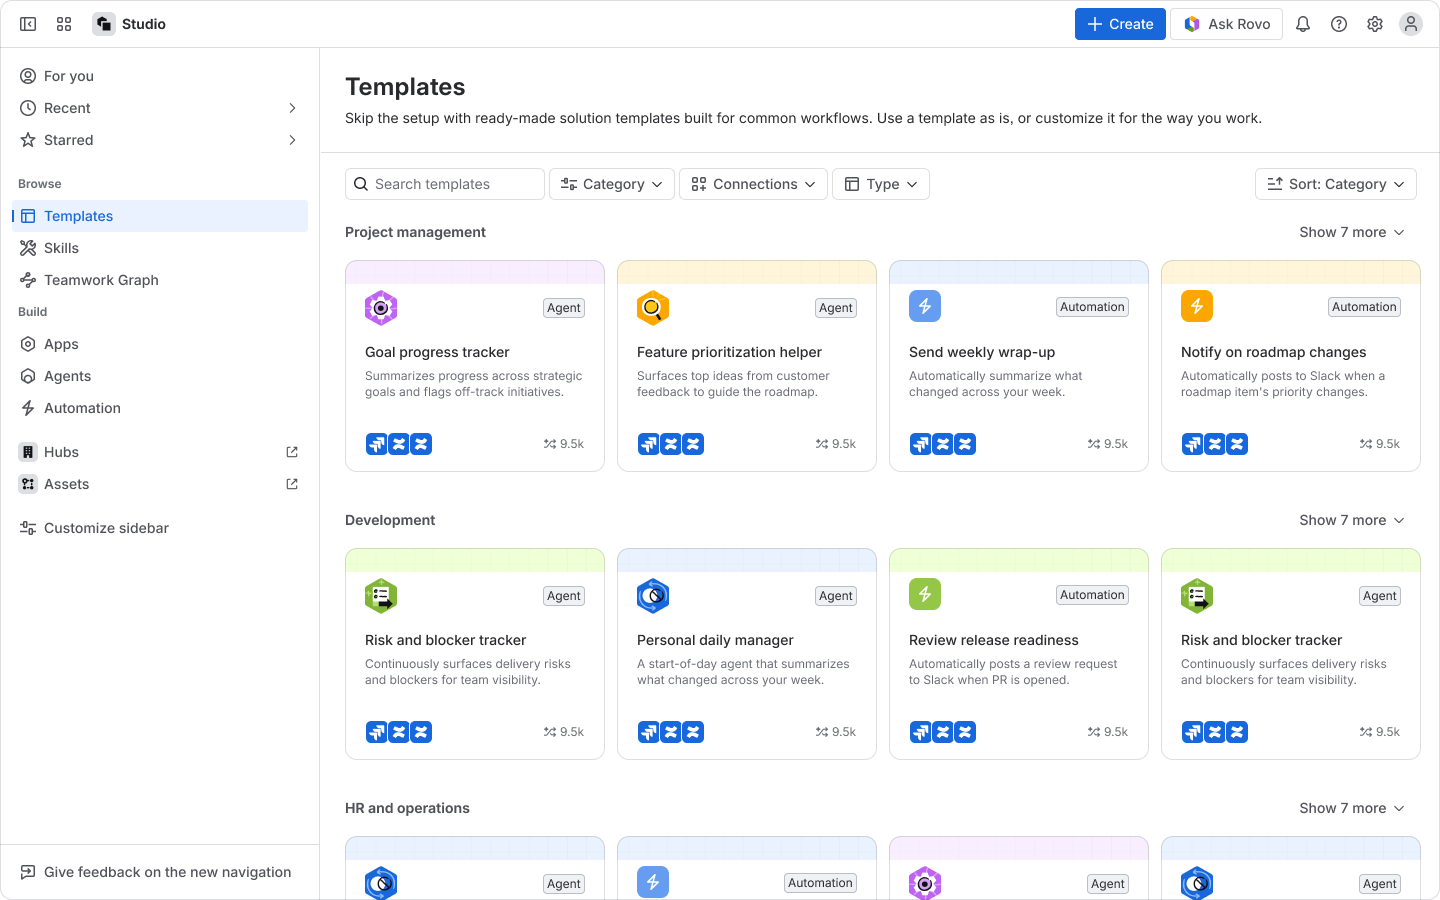The height and width of the screenshot is (900, 1440).
Task: Open the Type filter dropdown
Action: pos(881,184)
